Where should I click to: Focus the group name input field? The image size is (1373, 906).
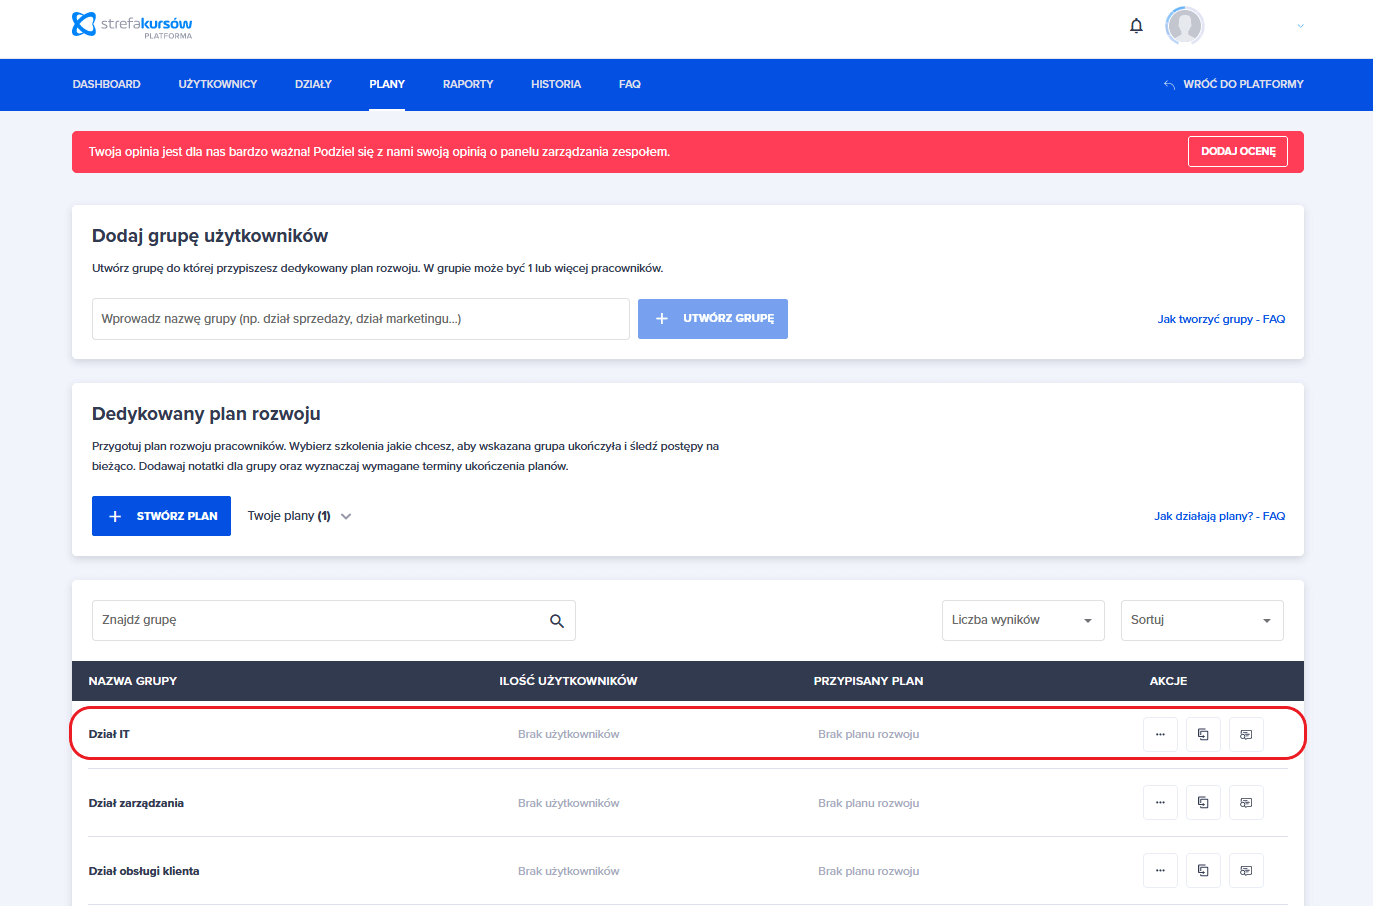pos(360,319)
